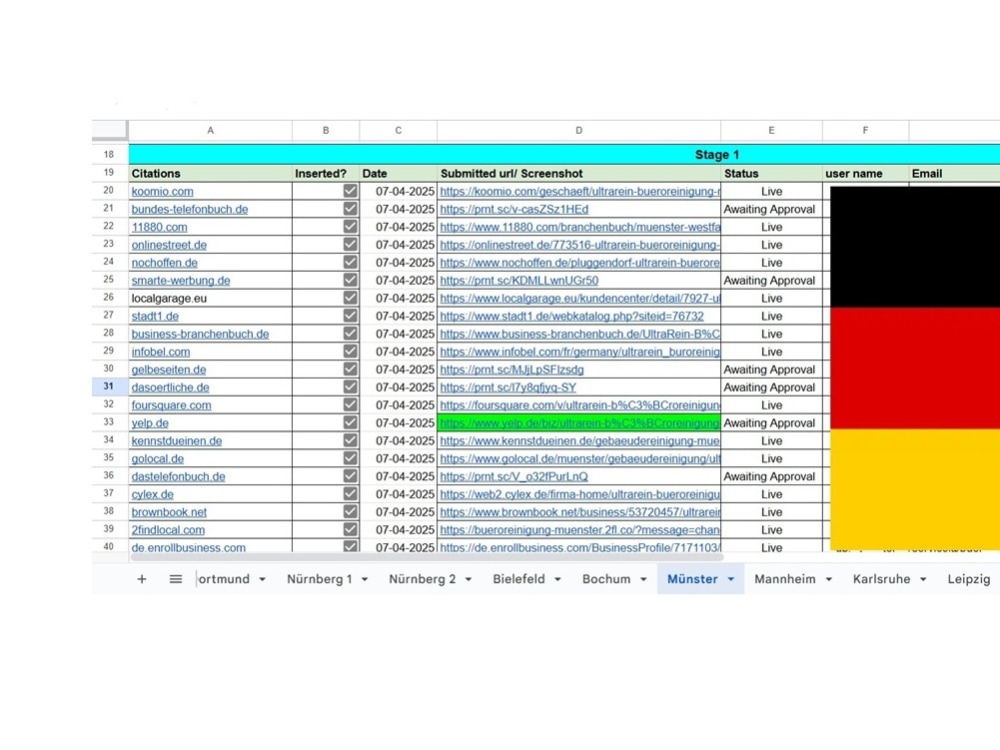1000x750 pixels.
Task: Switch to the Karlsruhe sheet
Action: (x=881, y=579)
